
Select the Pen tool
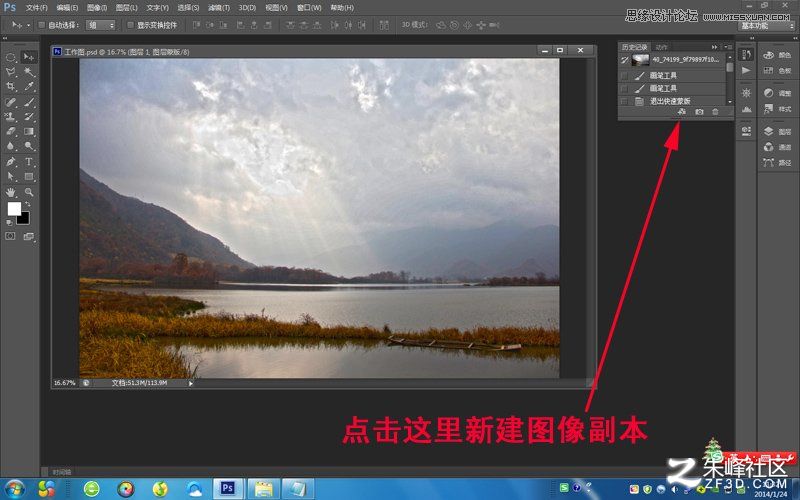[x=10, y=162]
